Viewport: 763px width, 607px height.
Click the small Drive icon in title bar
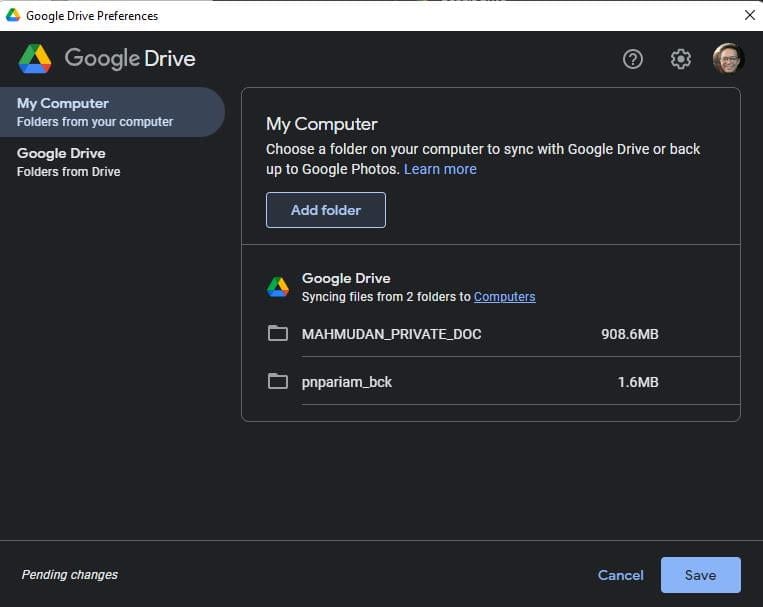point(13,15)
